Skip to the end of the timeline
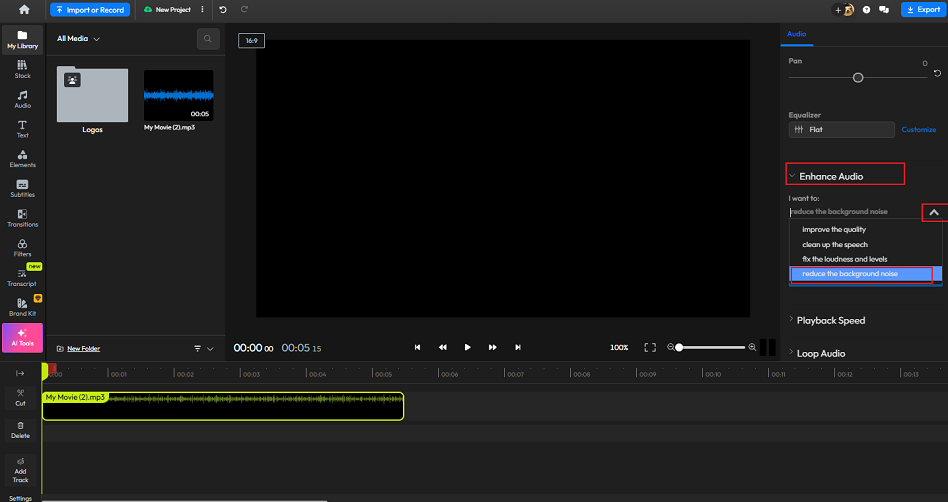 tap(518, 347)
